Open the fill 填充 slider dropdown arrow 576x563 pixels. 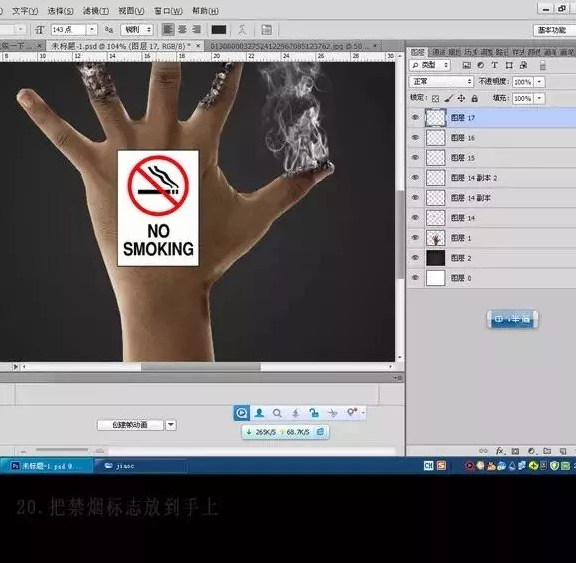[x=540, y=98]
